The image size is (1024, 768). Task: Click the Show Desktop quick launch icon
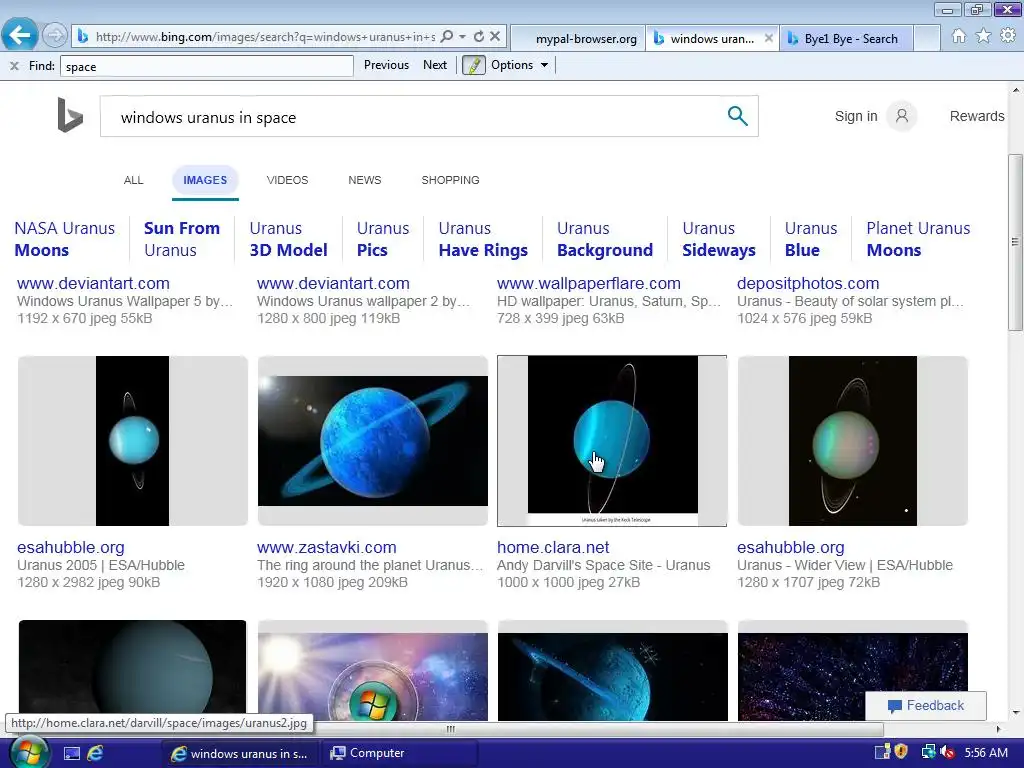[x=72, y=754]
